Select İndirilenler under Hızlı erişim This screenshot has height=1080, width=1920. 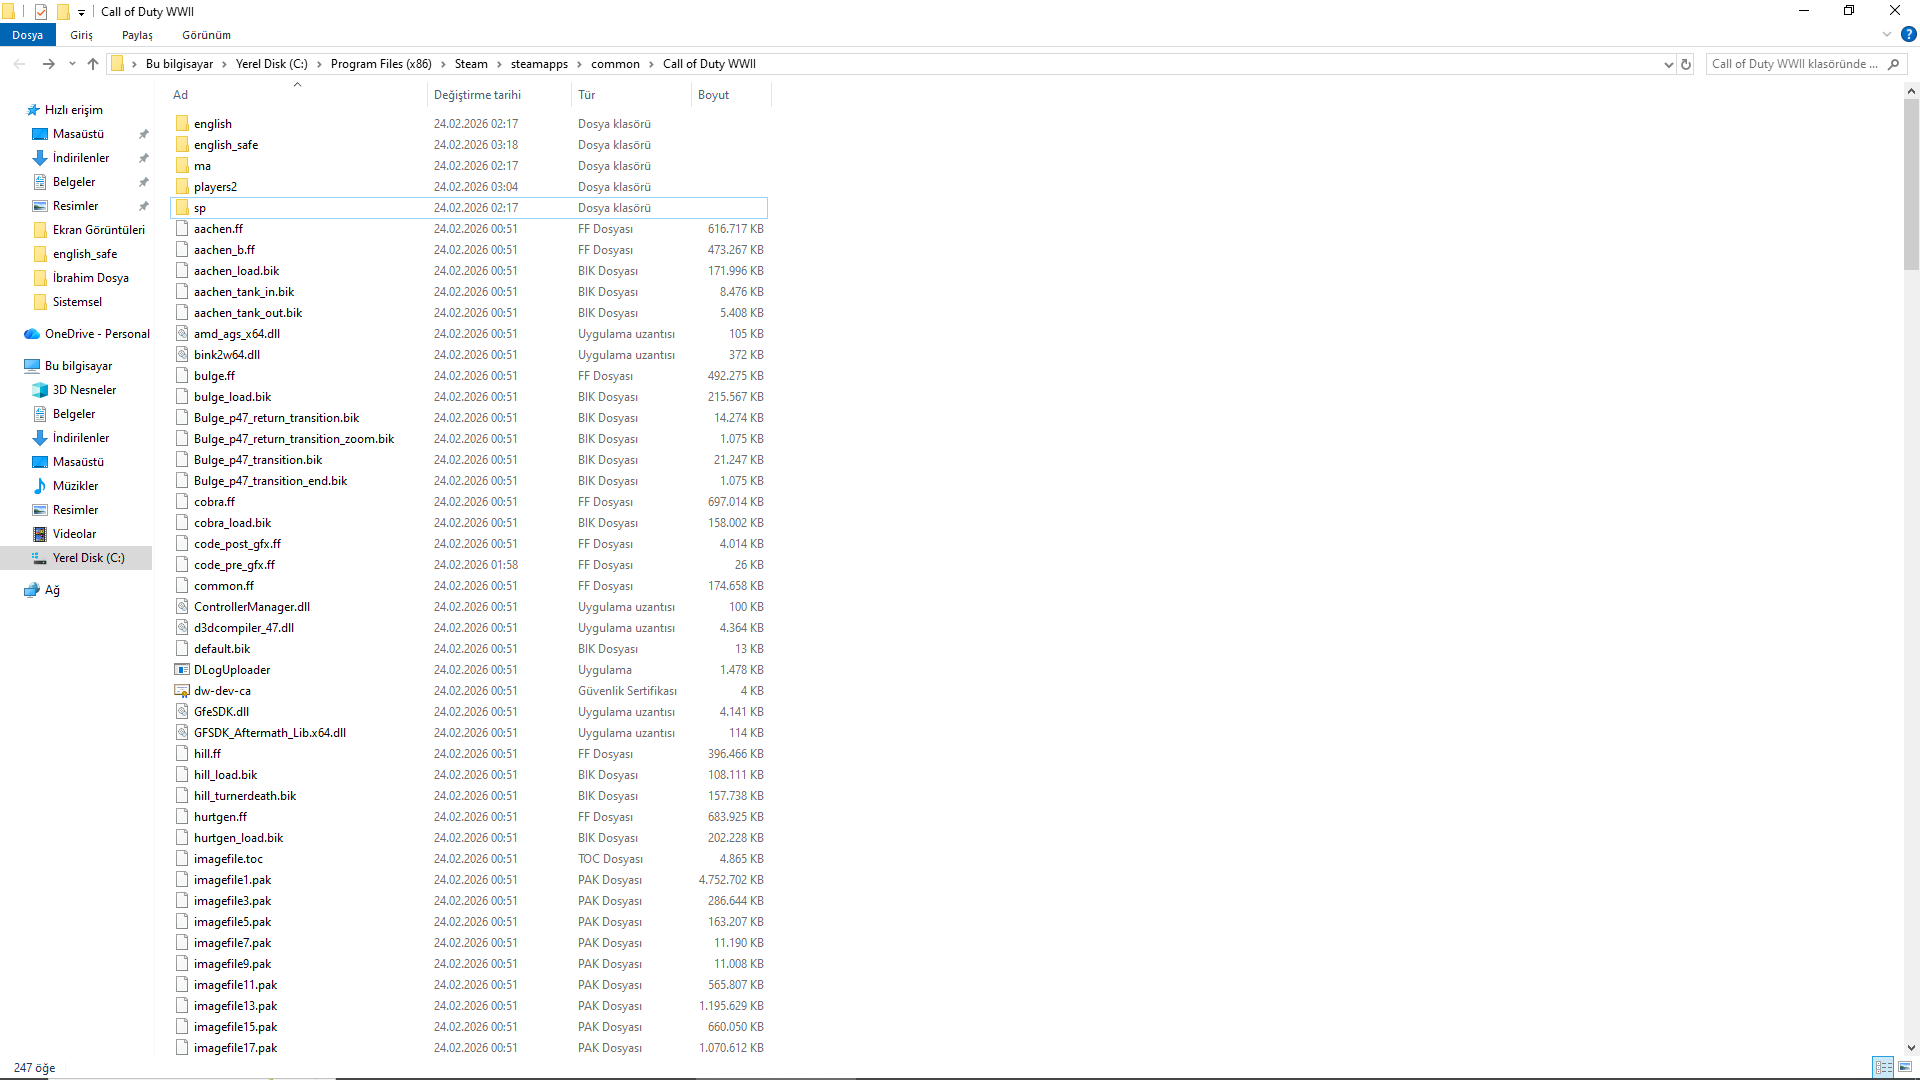coord(80,158)
